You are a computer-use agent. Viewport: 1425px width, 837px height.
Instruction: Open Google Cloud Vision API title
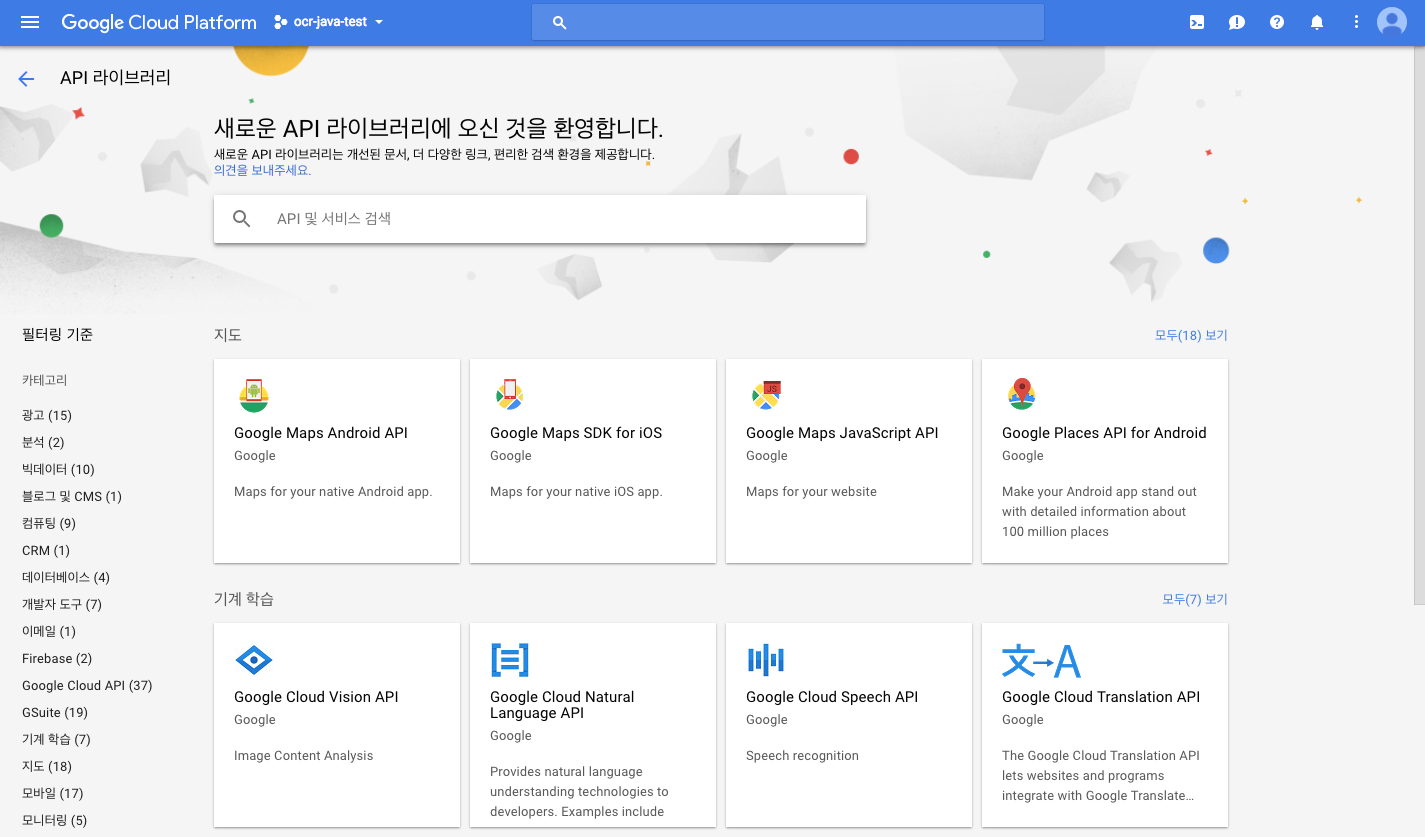316,697
